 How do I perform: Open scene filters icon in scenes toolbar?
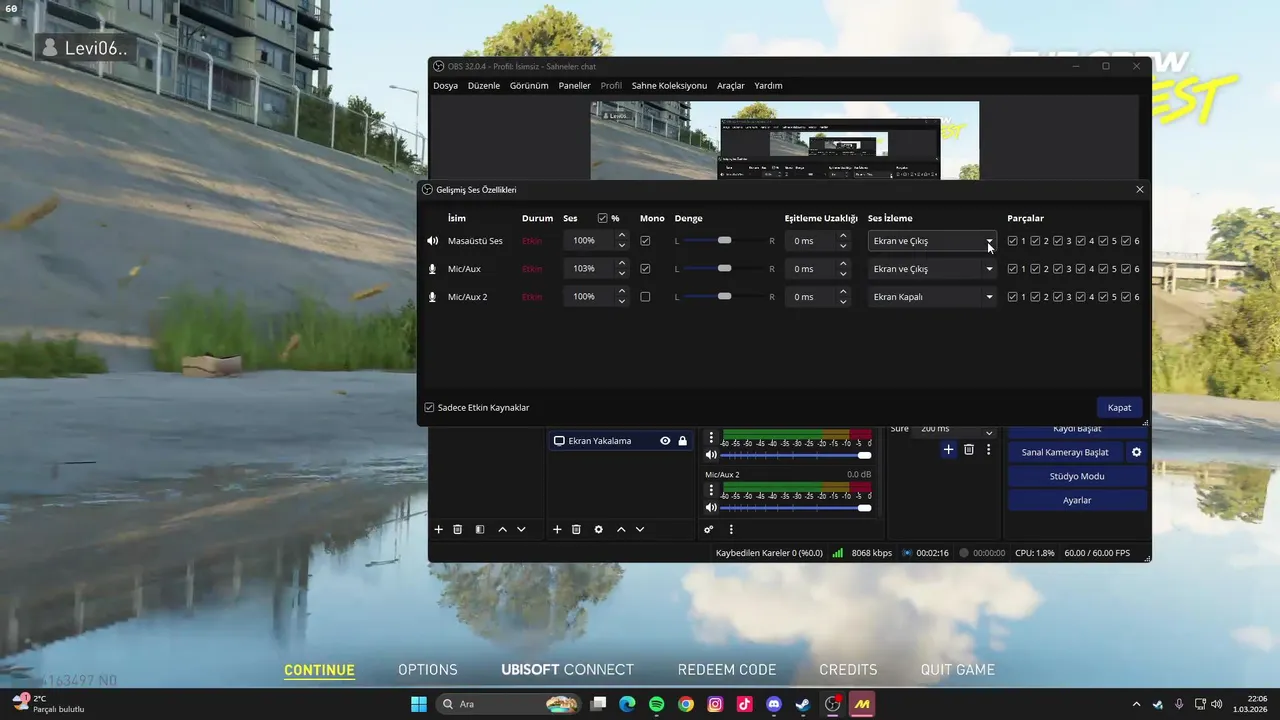(x=480, y=529)
